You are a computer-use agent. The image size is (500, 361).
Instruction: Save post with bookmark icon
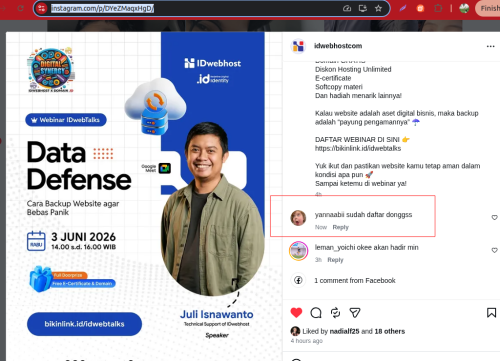[491, 313]
